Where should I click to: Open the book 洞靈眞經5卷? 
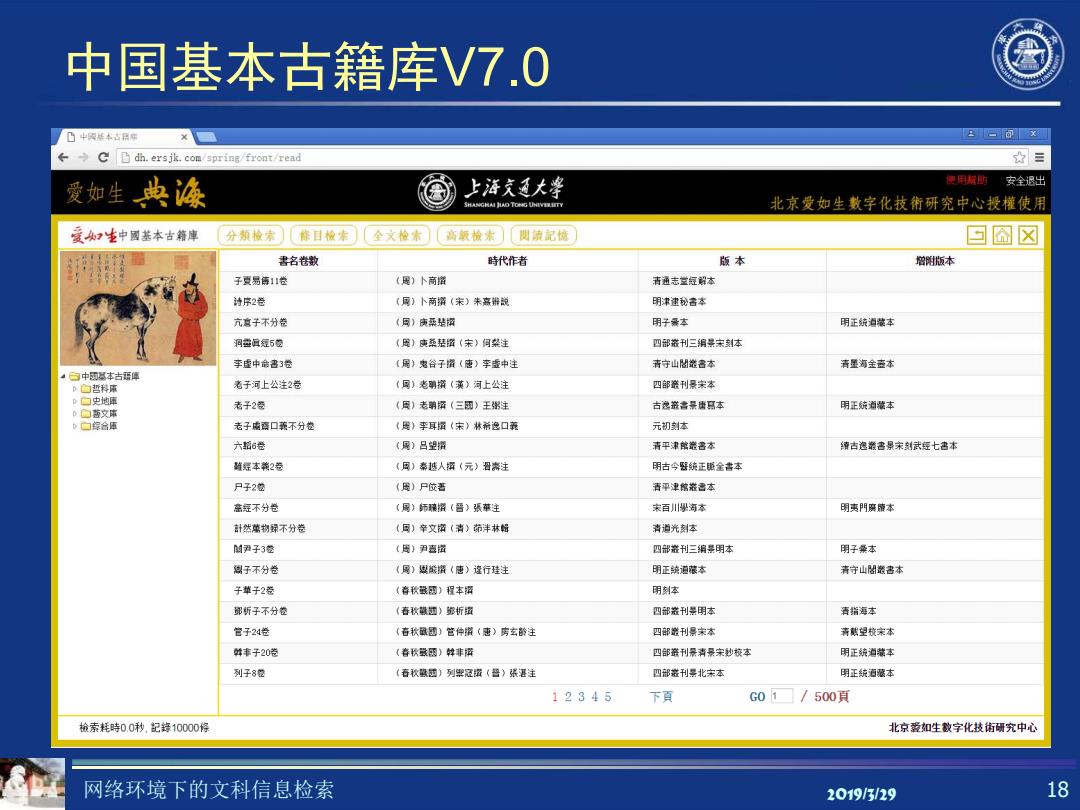pos(258,343)
